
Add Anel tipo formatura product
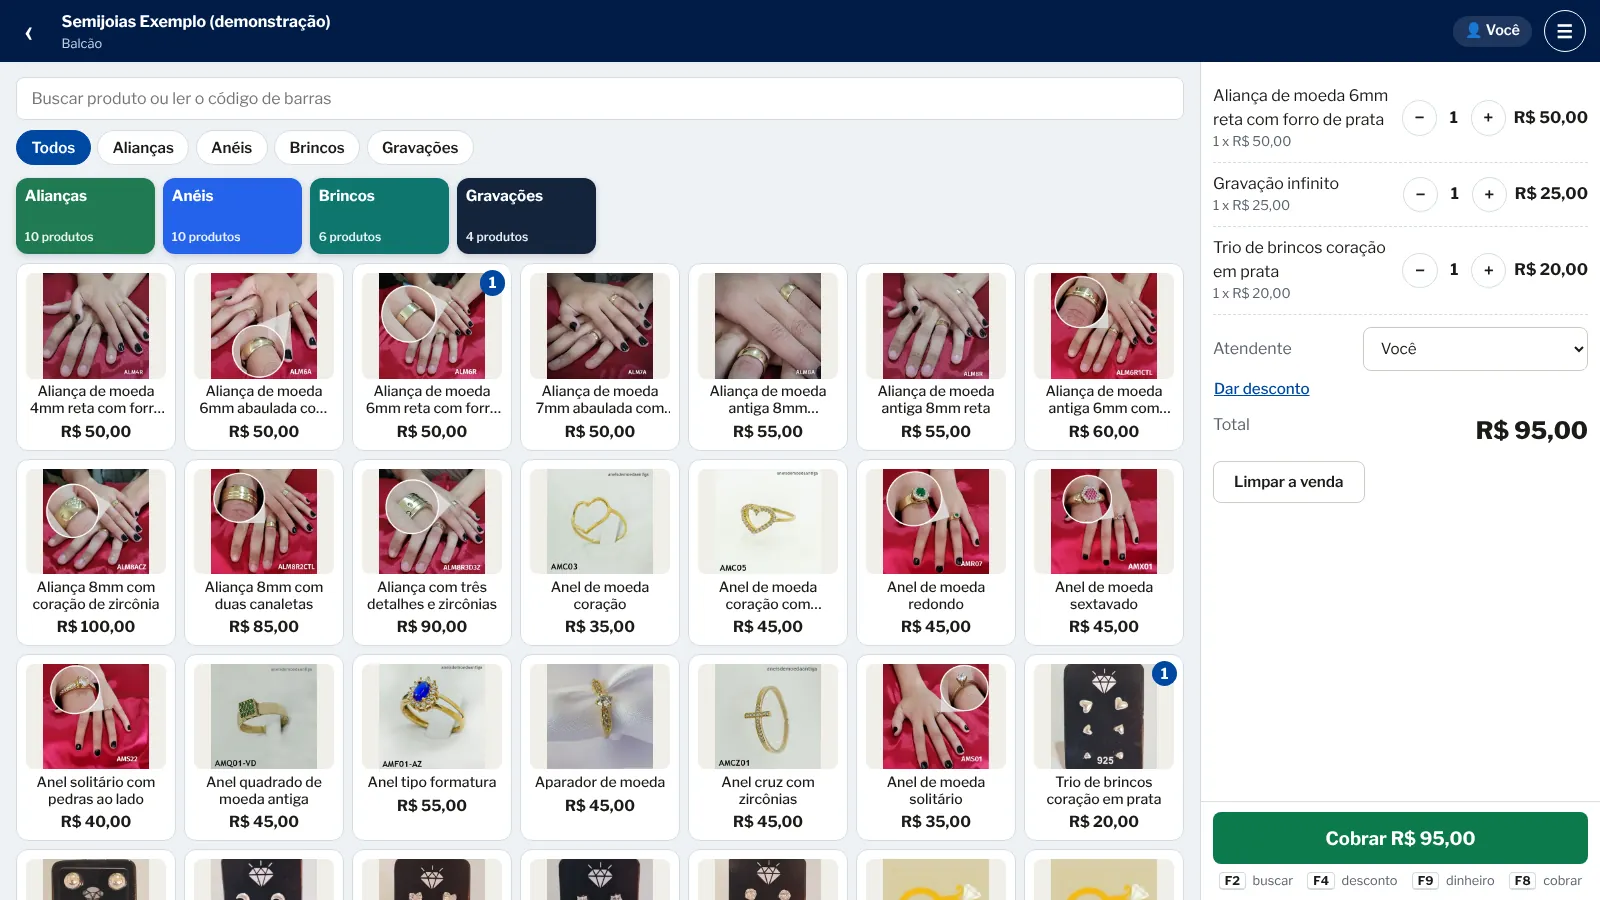pos(432,747)
